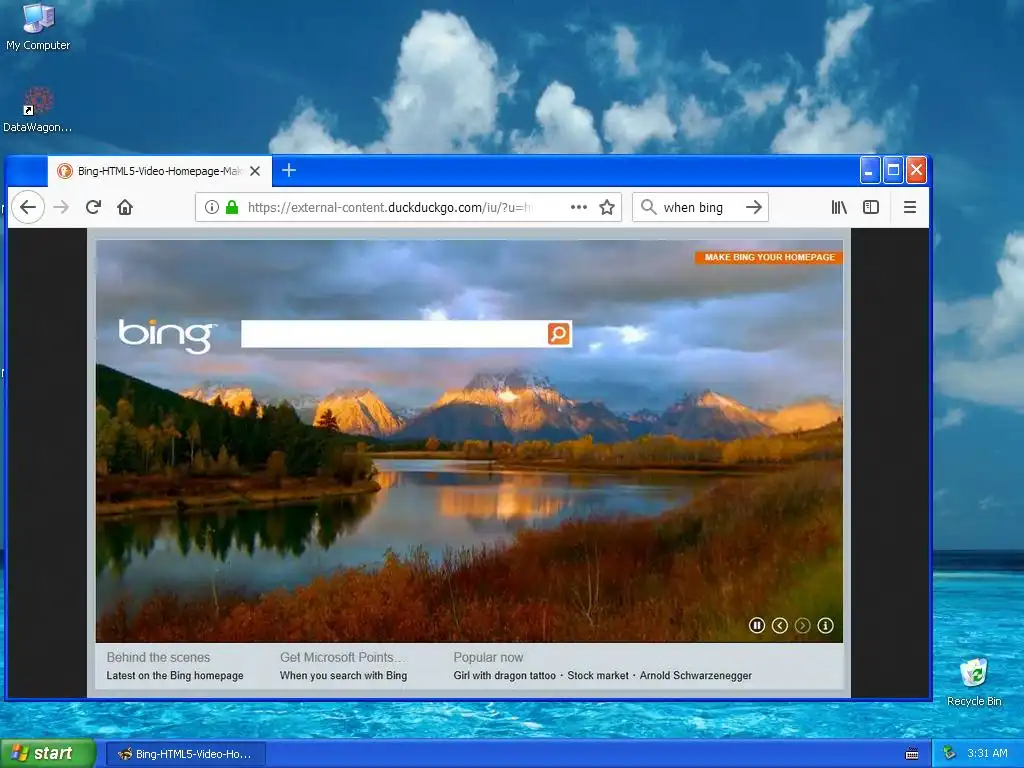Bookmark this page with the star
This screenshot has width=1024, height=768.
pos(607,208)
